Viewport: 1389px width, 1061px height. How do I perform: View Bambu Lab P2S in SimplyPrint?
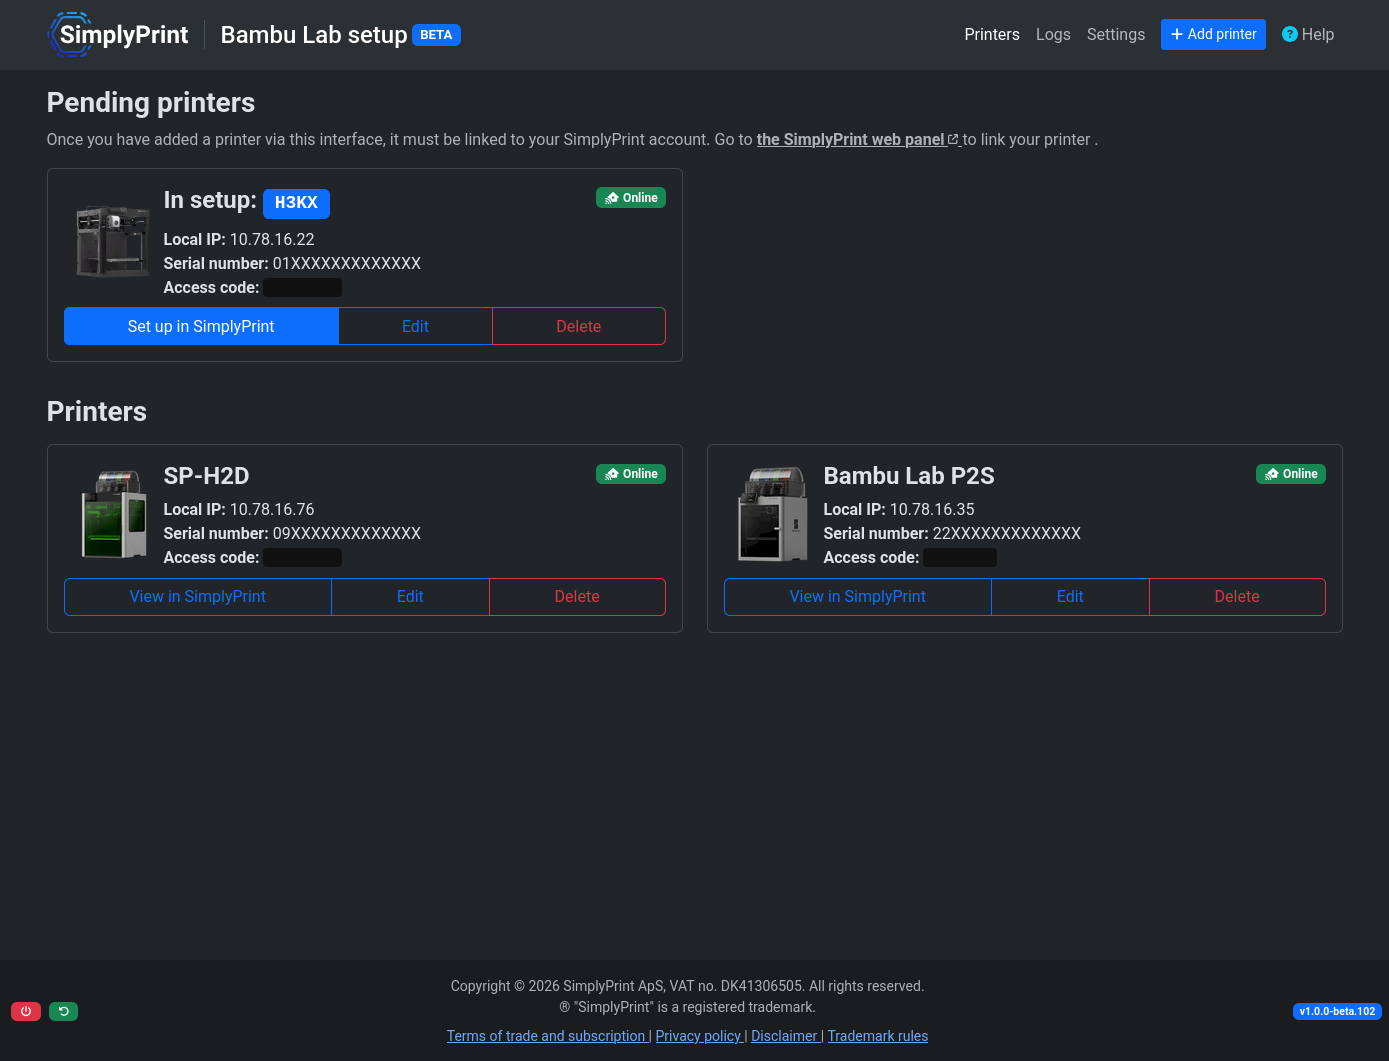point(858,596)
